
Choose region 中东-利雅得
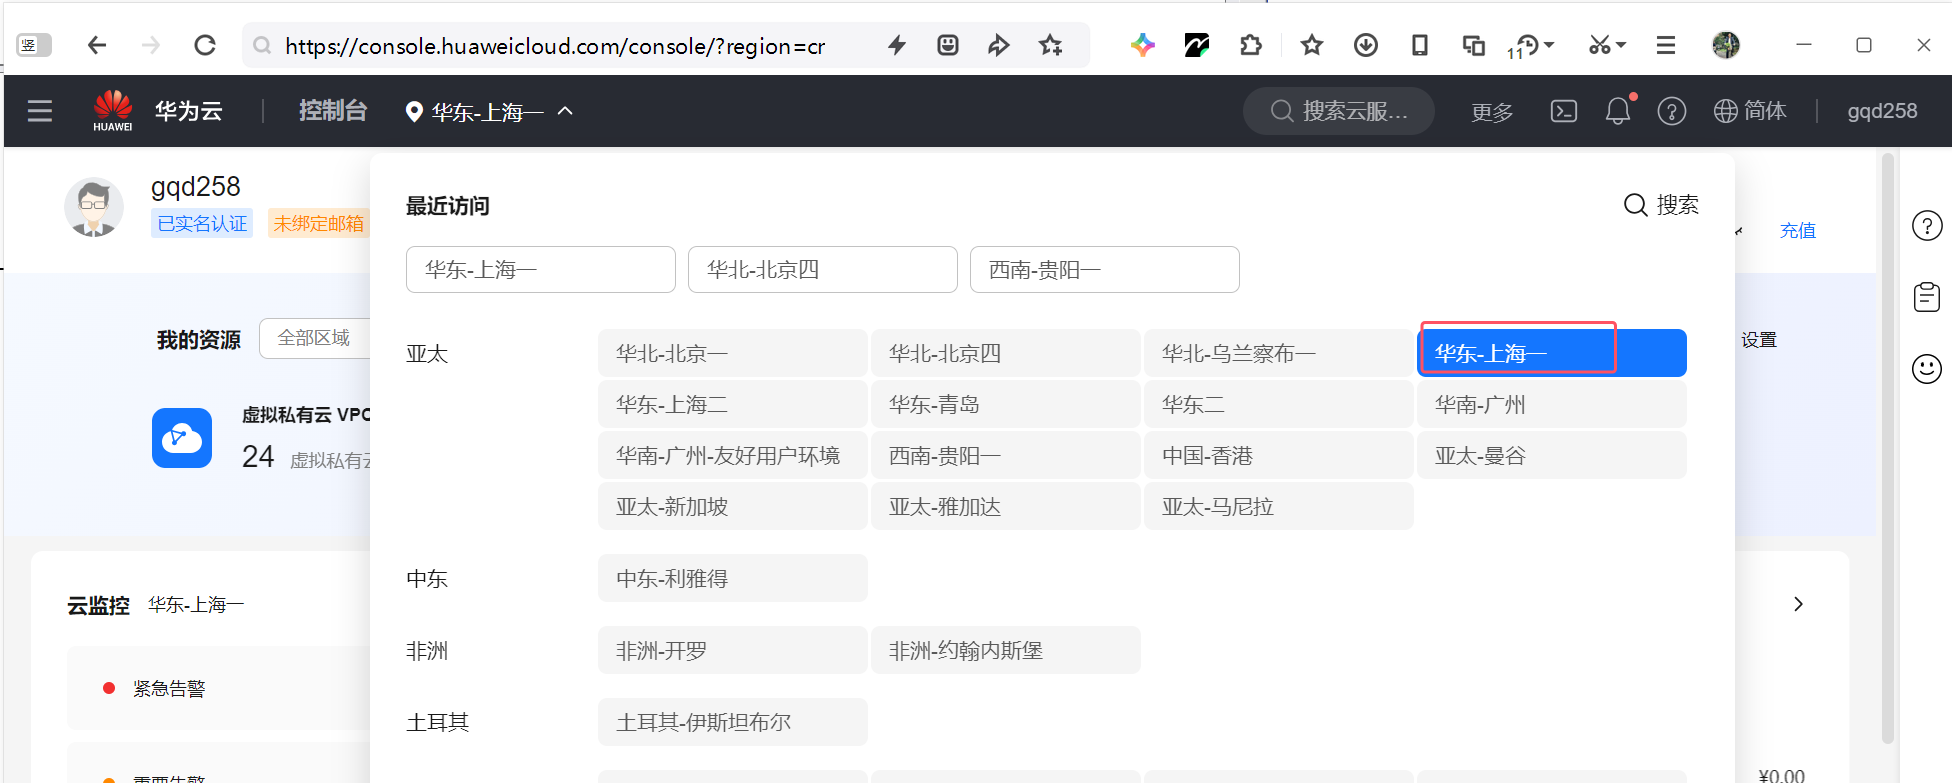coord(733,578)
